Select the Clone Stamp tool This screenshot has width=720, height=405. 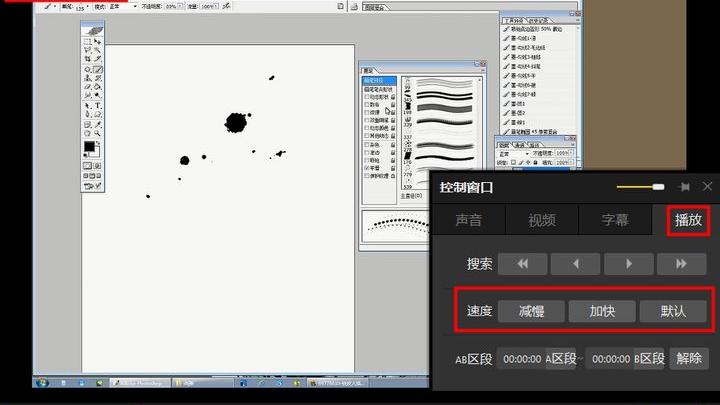(87, 78)
